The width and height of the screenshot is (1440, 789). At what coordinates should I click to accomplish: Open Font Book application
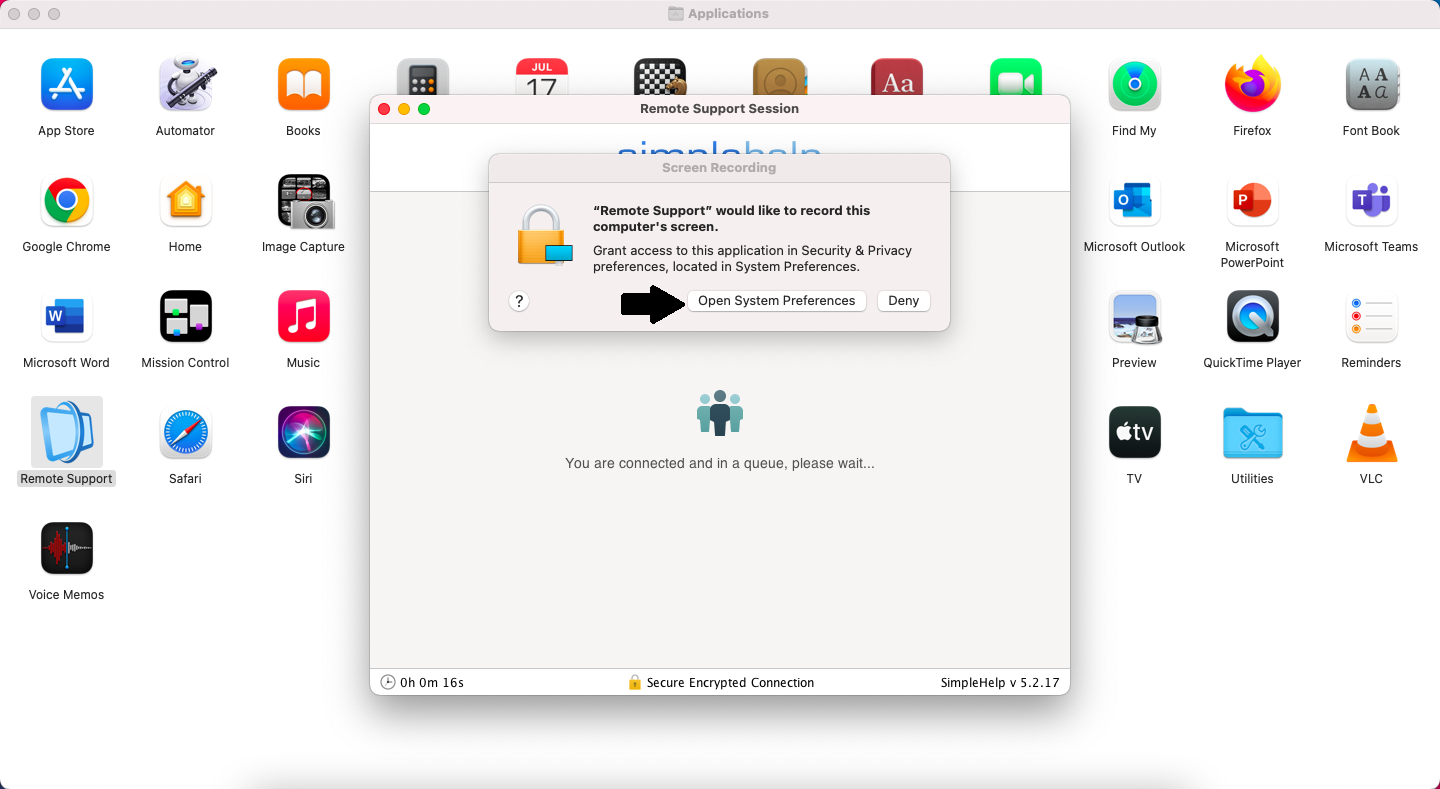pos(1371,85)
